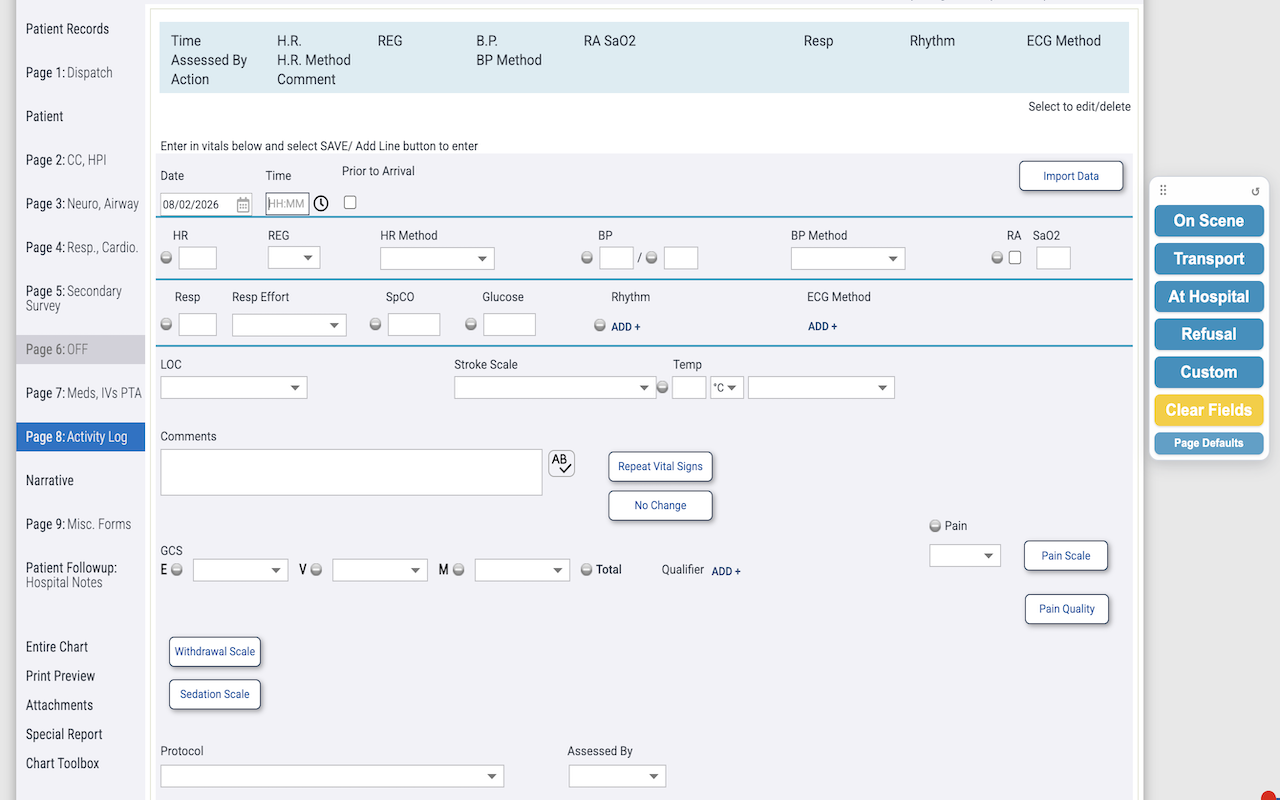Open the Assessed By dropdown
Viewport: 1280px width, 800px height.
point(617,776)
